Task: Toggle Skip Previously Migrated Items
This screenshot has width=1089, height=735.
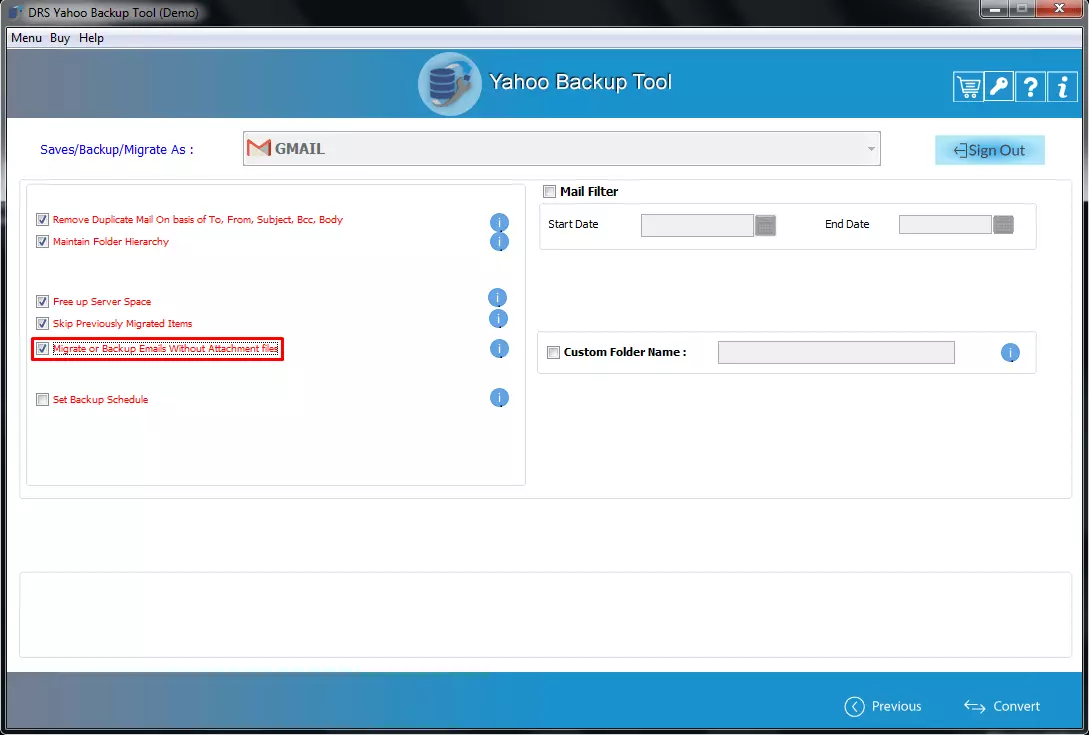Action: (42, 324)
